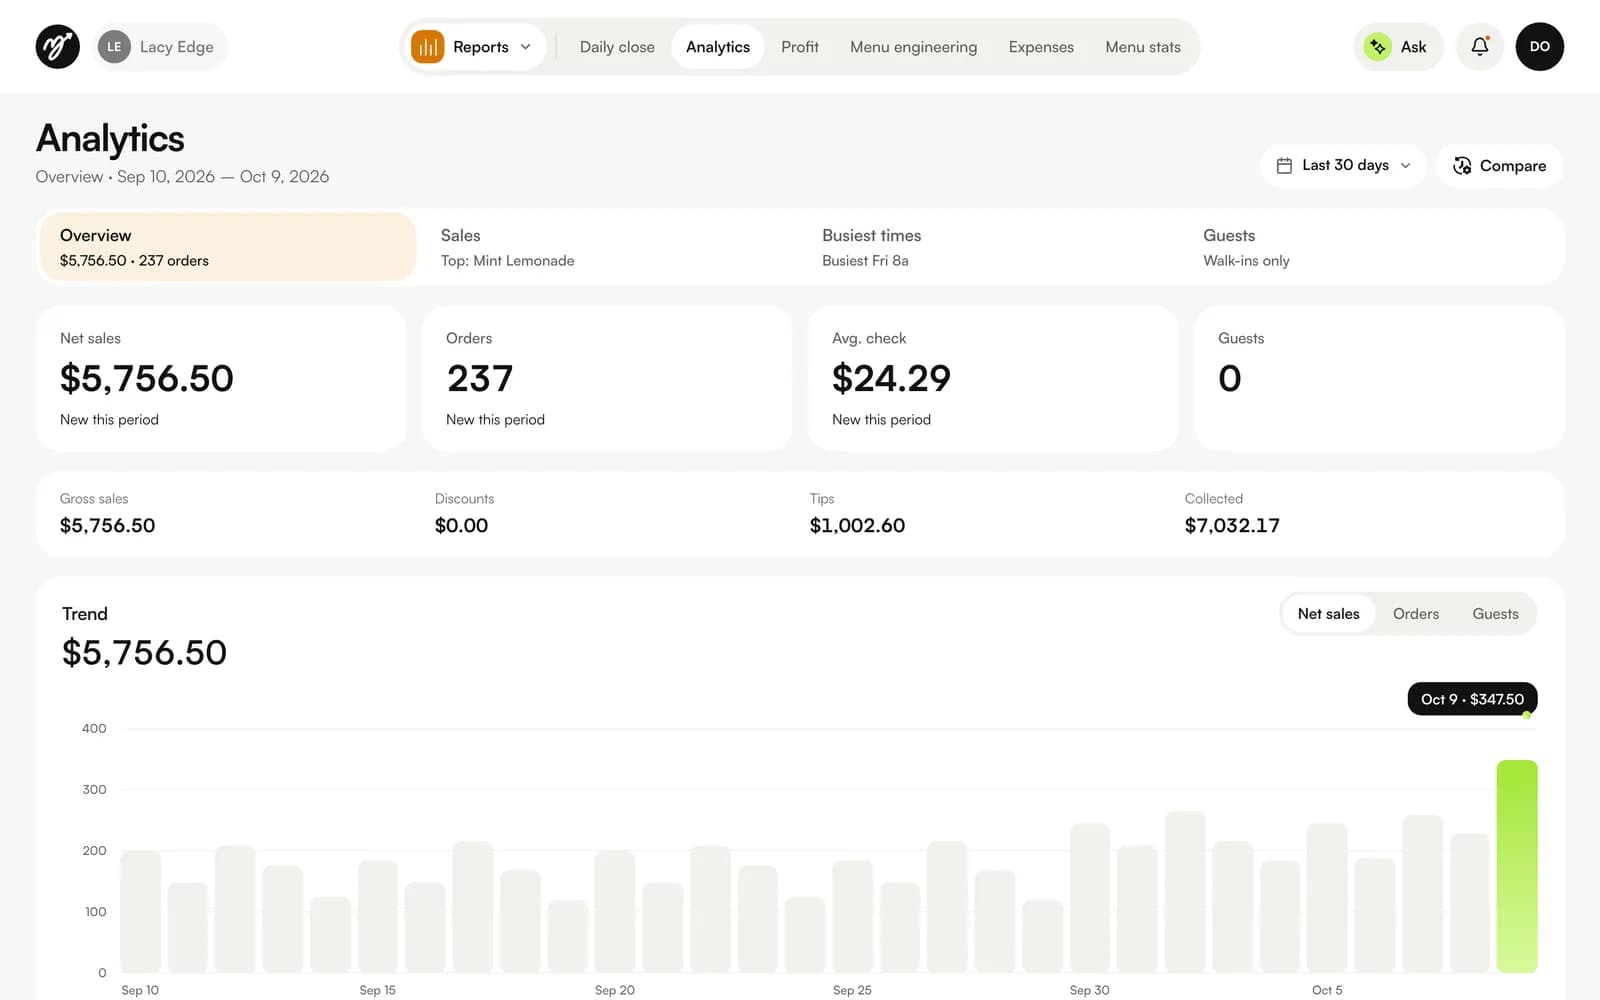Click the Discounts $0.00 value
The width and height of the screenshot is (1600, 1000).
coord(461,526)
